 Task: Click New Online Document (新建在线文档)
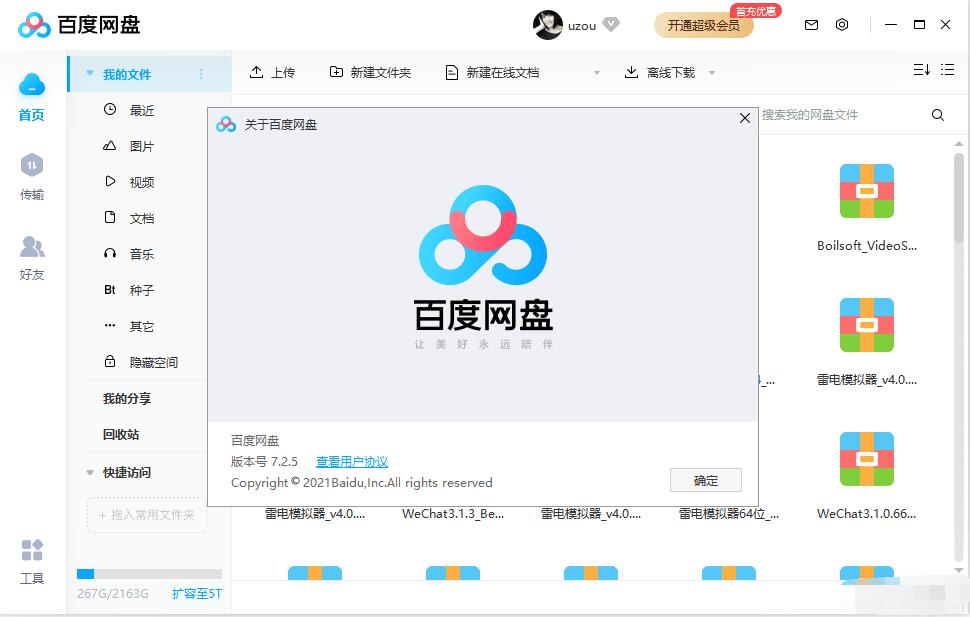(x=492, y=72)
